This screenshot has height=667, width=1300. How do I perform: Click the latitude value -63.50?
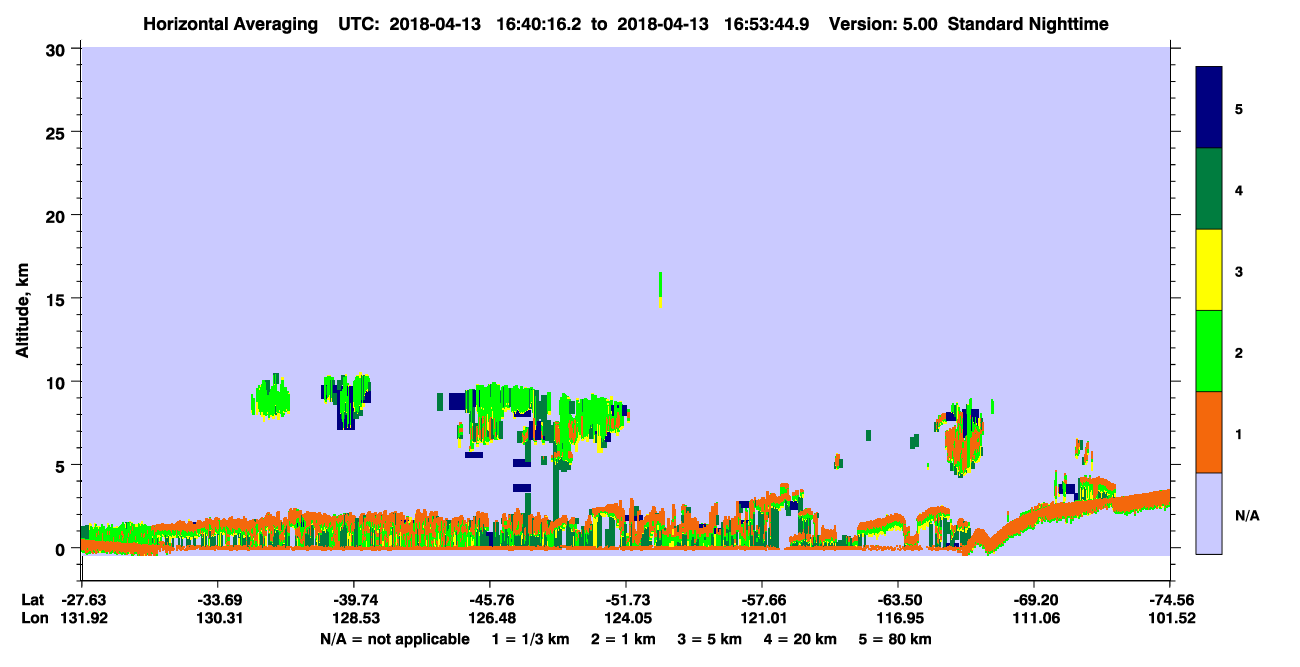point(898,600)
